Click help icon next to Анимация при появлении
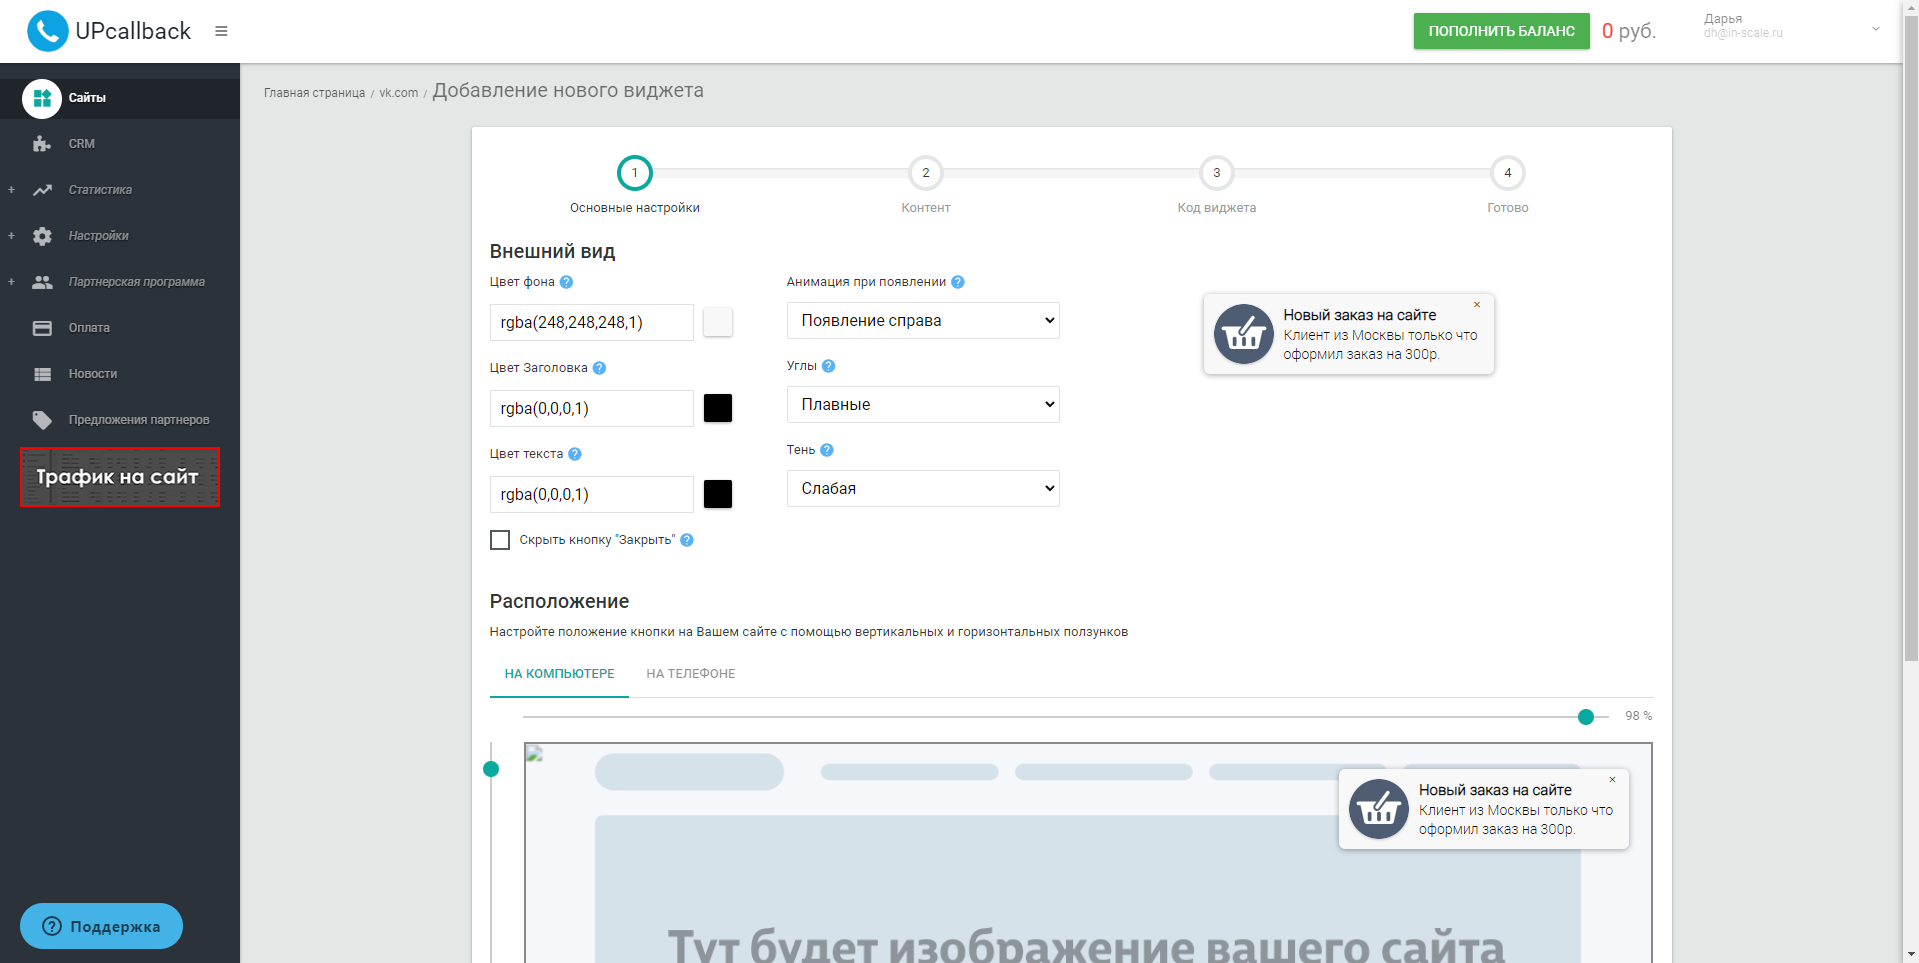 click(958, 282)
